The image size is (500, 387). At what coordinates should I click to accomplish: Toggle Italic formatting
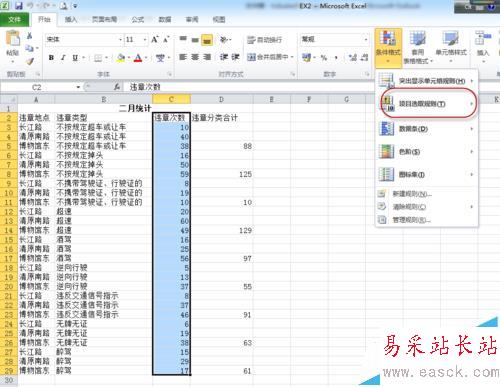coord(63,58)
